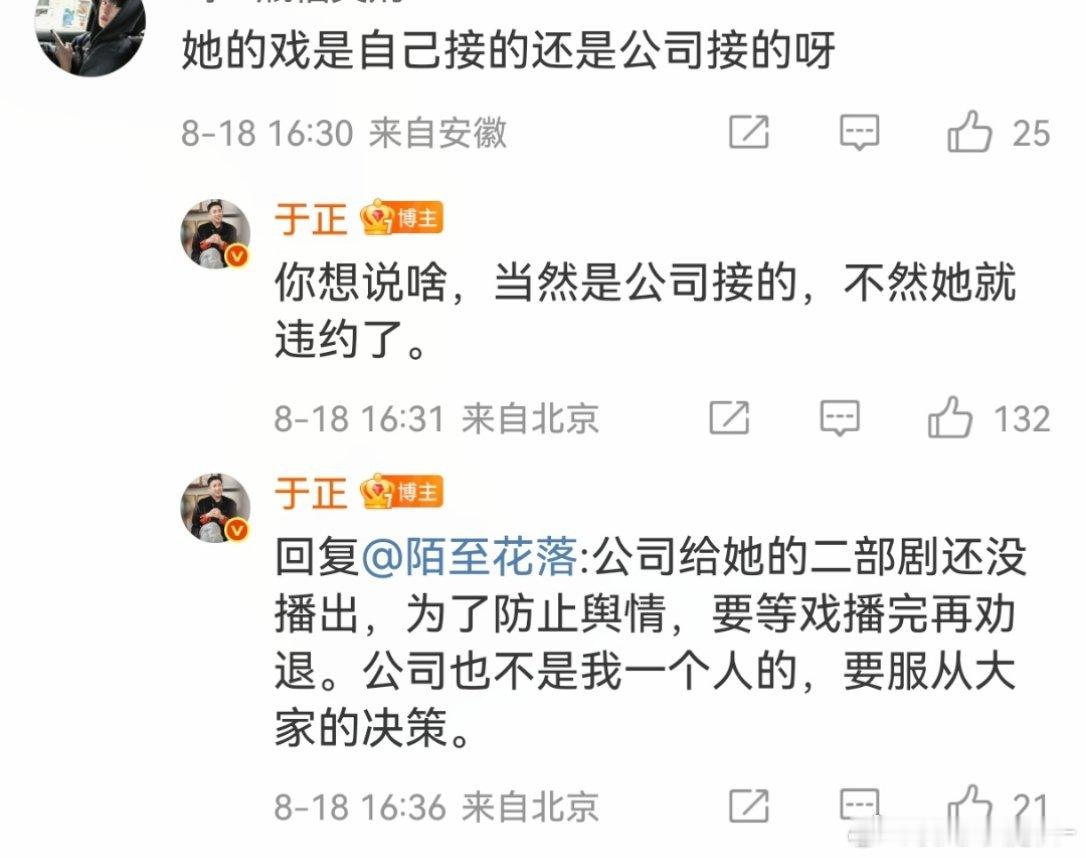Viewport: 1086px width, 858px height.
Task: Tap the 8-18 16:31 来自北京 timestamp
Action: click(x=436, y=418)
